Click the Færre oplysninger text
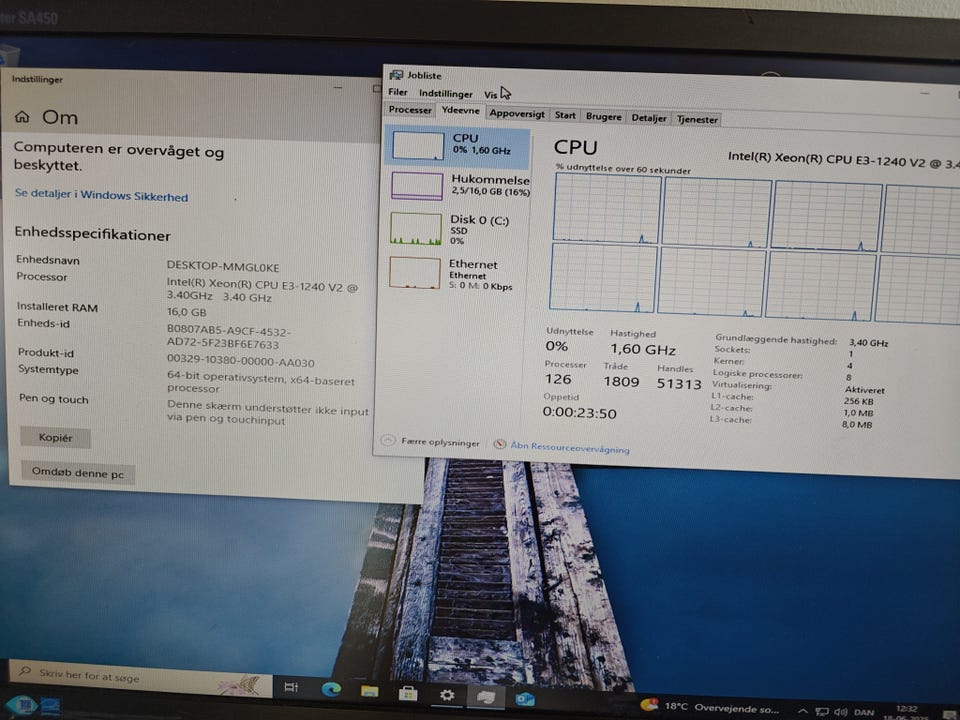This screenshot has width=960, height=720. (x=440, y=442)
